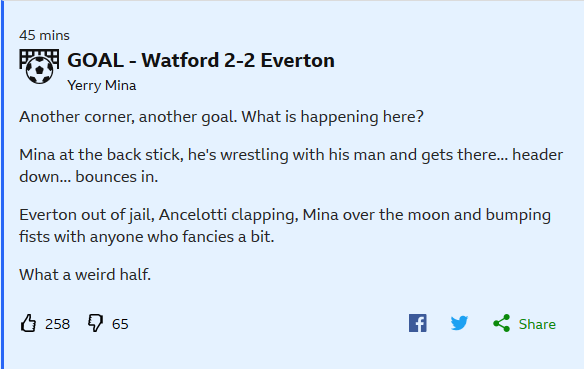584x369 pixels.
Task: Open the Share text link
Action: [x=537, y=324]
